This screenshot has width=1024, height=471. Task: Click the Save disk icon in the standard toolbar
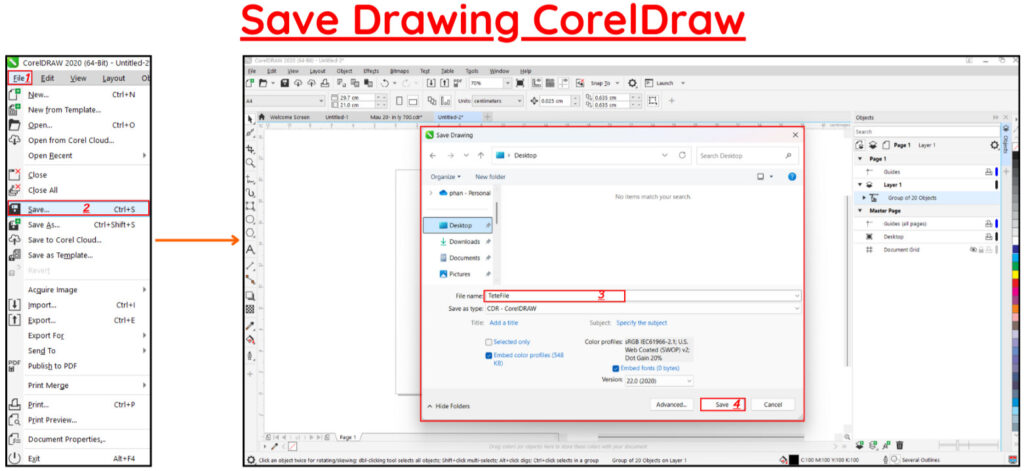pyautogui.click(x=285, y=83)
